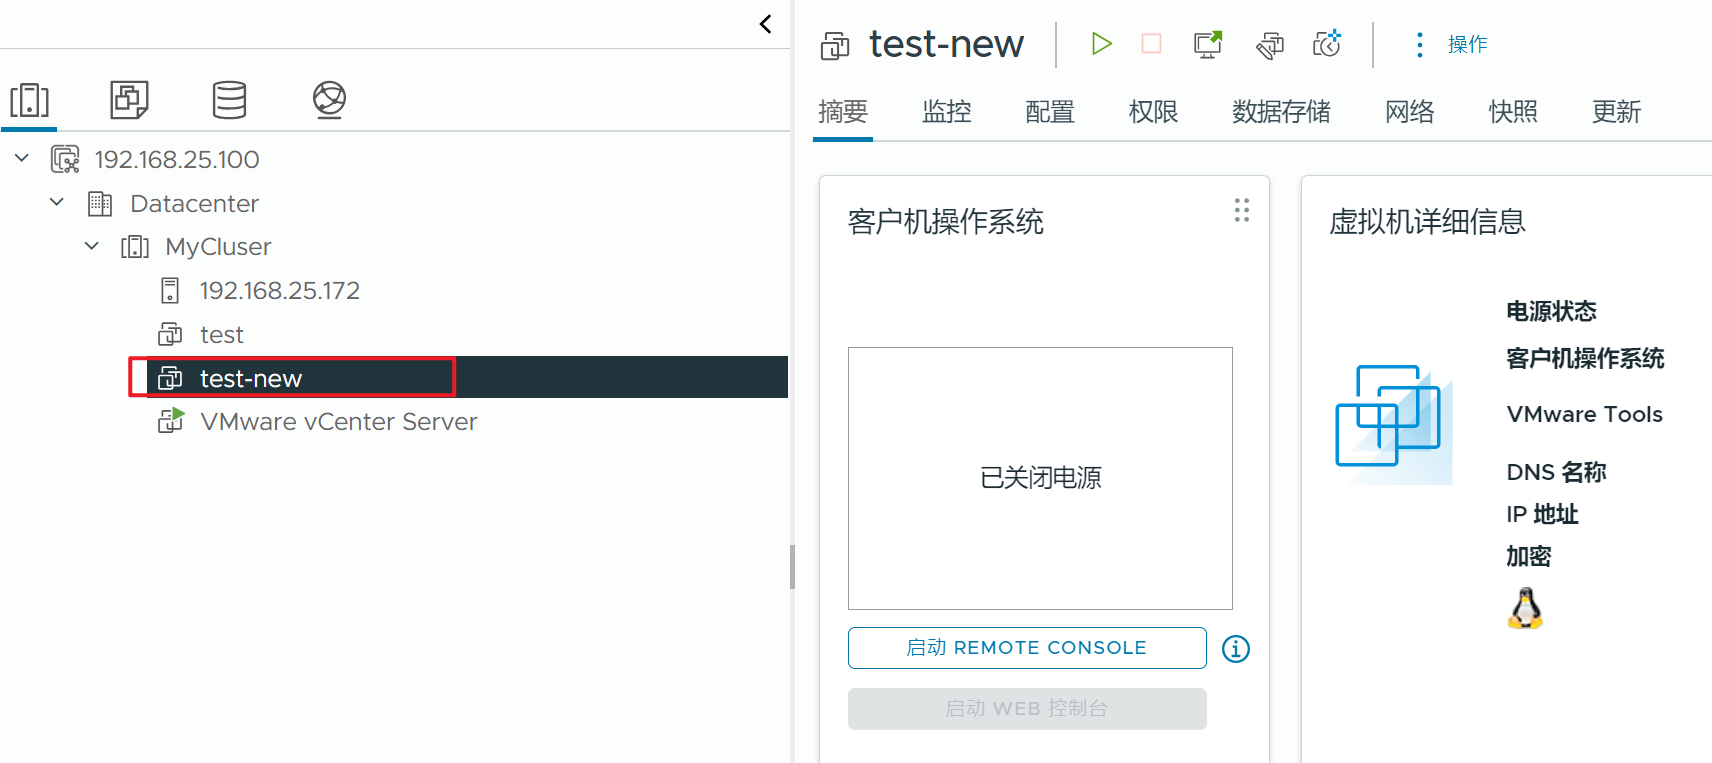This screenshot has height=763, width=1712.
Task: Switch to the 快照 tab
Action: [1513, 111]
